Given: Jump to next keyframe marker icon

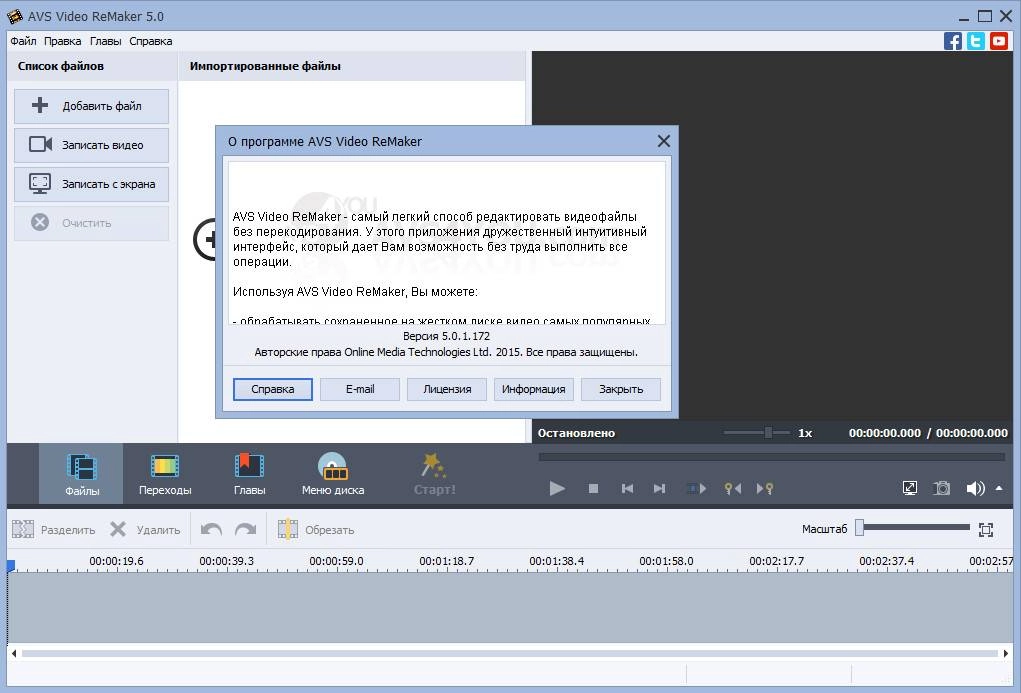Looking at the screenshot, I should 764,488.
